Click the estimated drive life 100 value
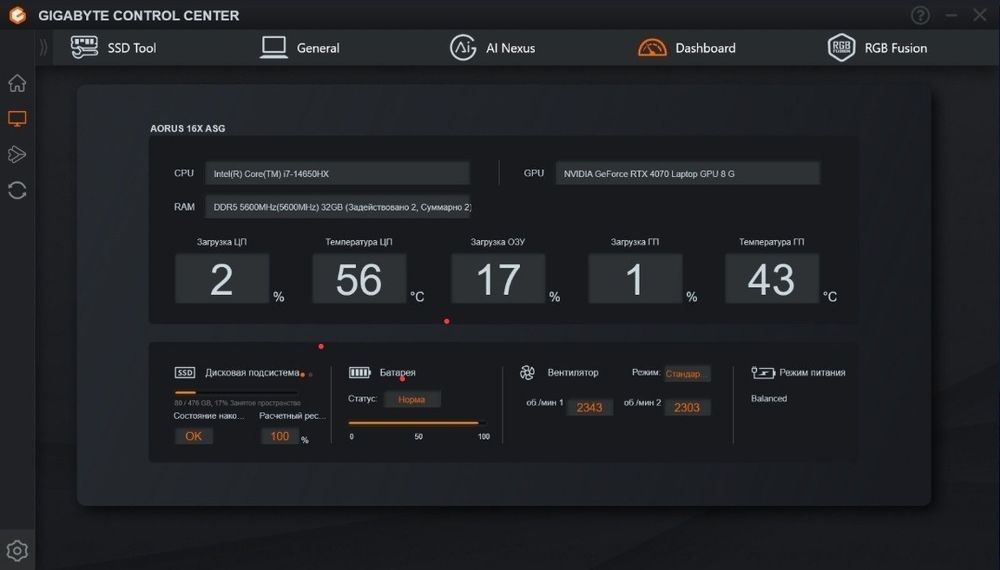Screen dimensions: 1000x570 (280, 436)
